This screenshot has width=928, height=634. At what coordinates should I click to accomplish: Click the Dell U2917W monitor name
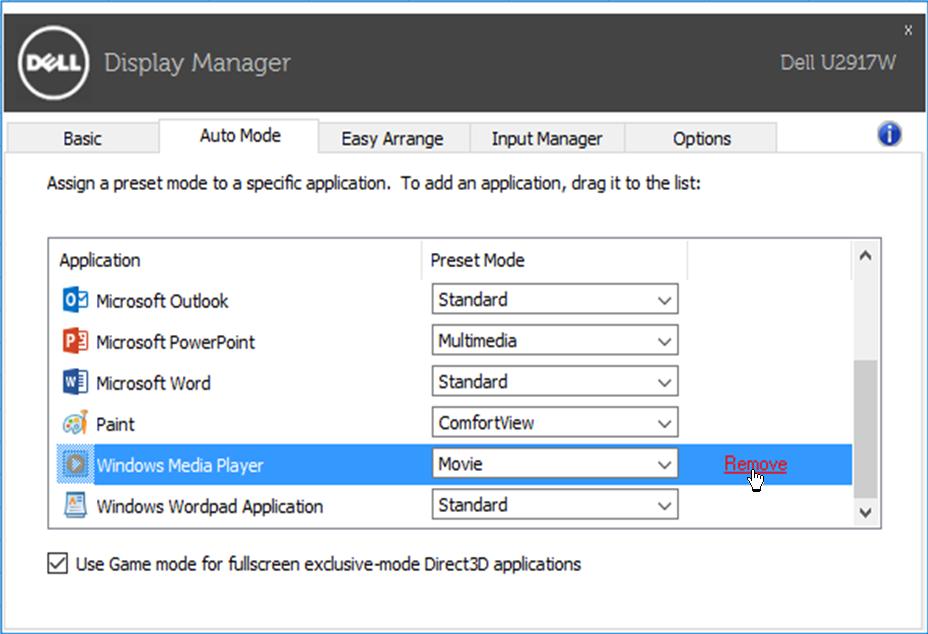[838, 62]
